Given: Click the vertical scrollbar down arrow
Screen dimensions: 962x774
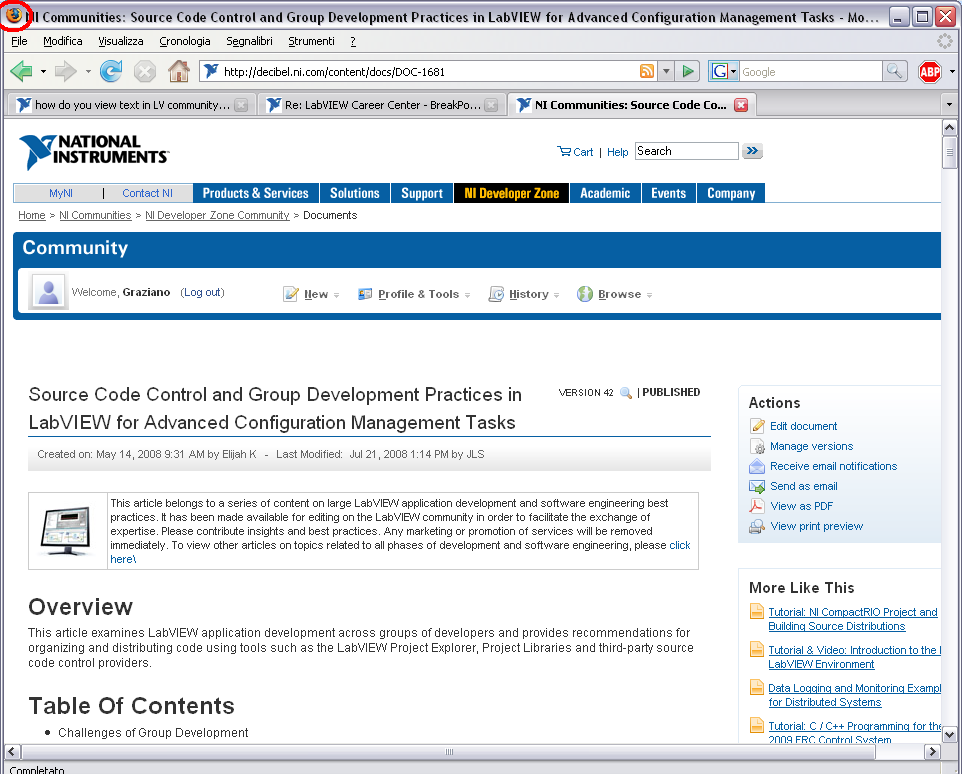Looking at the screenshot, I should coord(949,734).
